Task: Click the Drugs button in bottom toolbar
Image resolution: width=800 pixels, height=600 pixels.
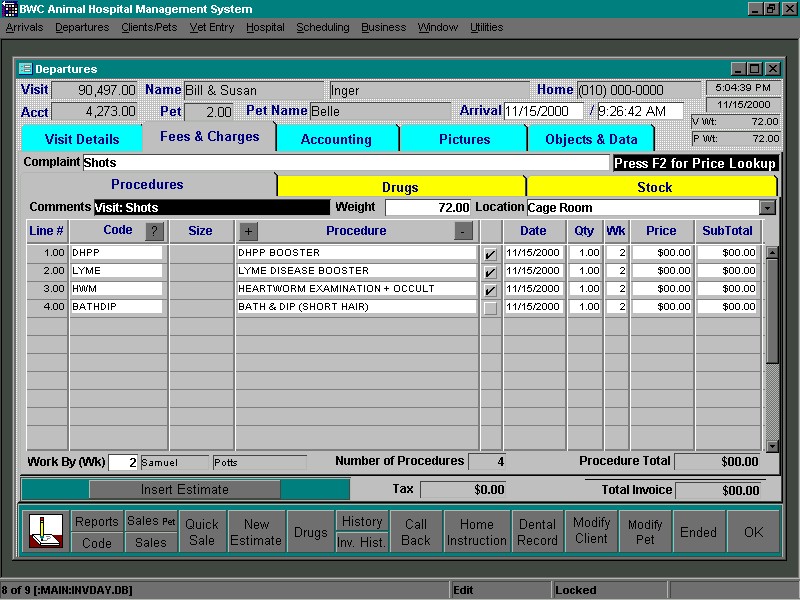Action: click(311, 532)
